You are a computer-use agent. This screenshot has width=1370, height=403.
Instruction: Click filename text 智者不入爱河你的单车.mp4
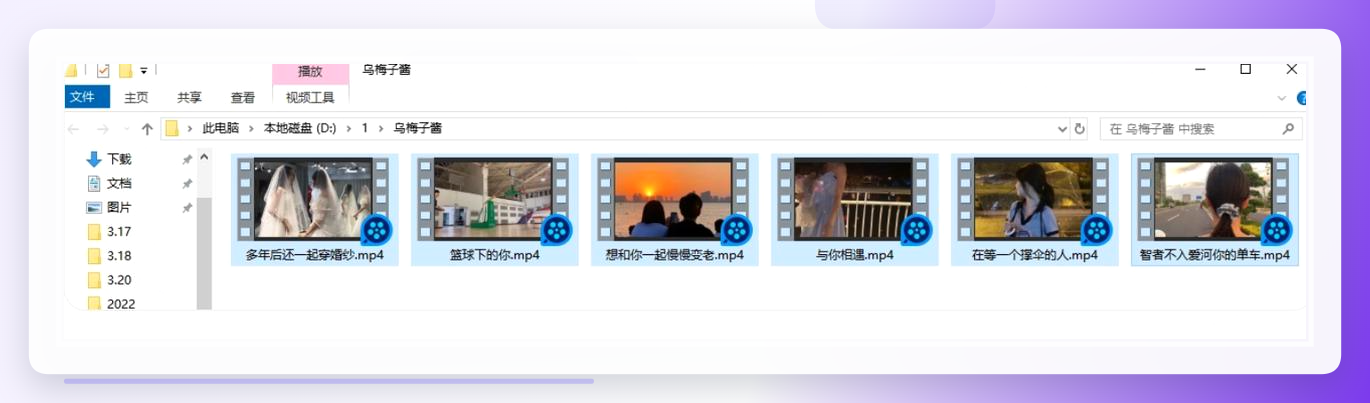[1215, 255]
